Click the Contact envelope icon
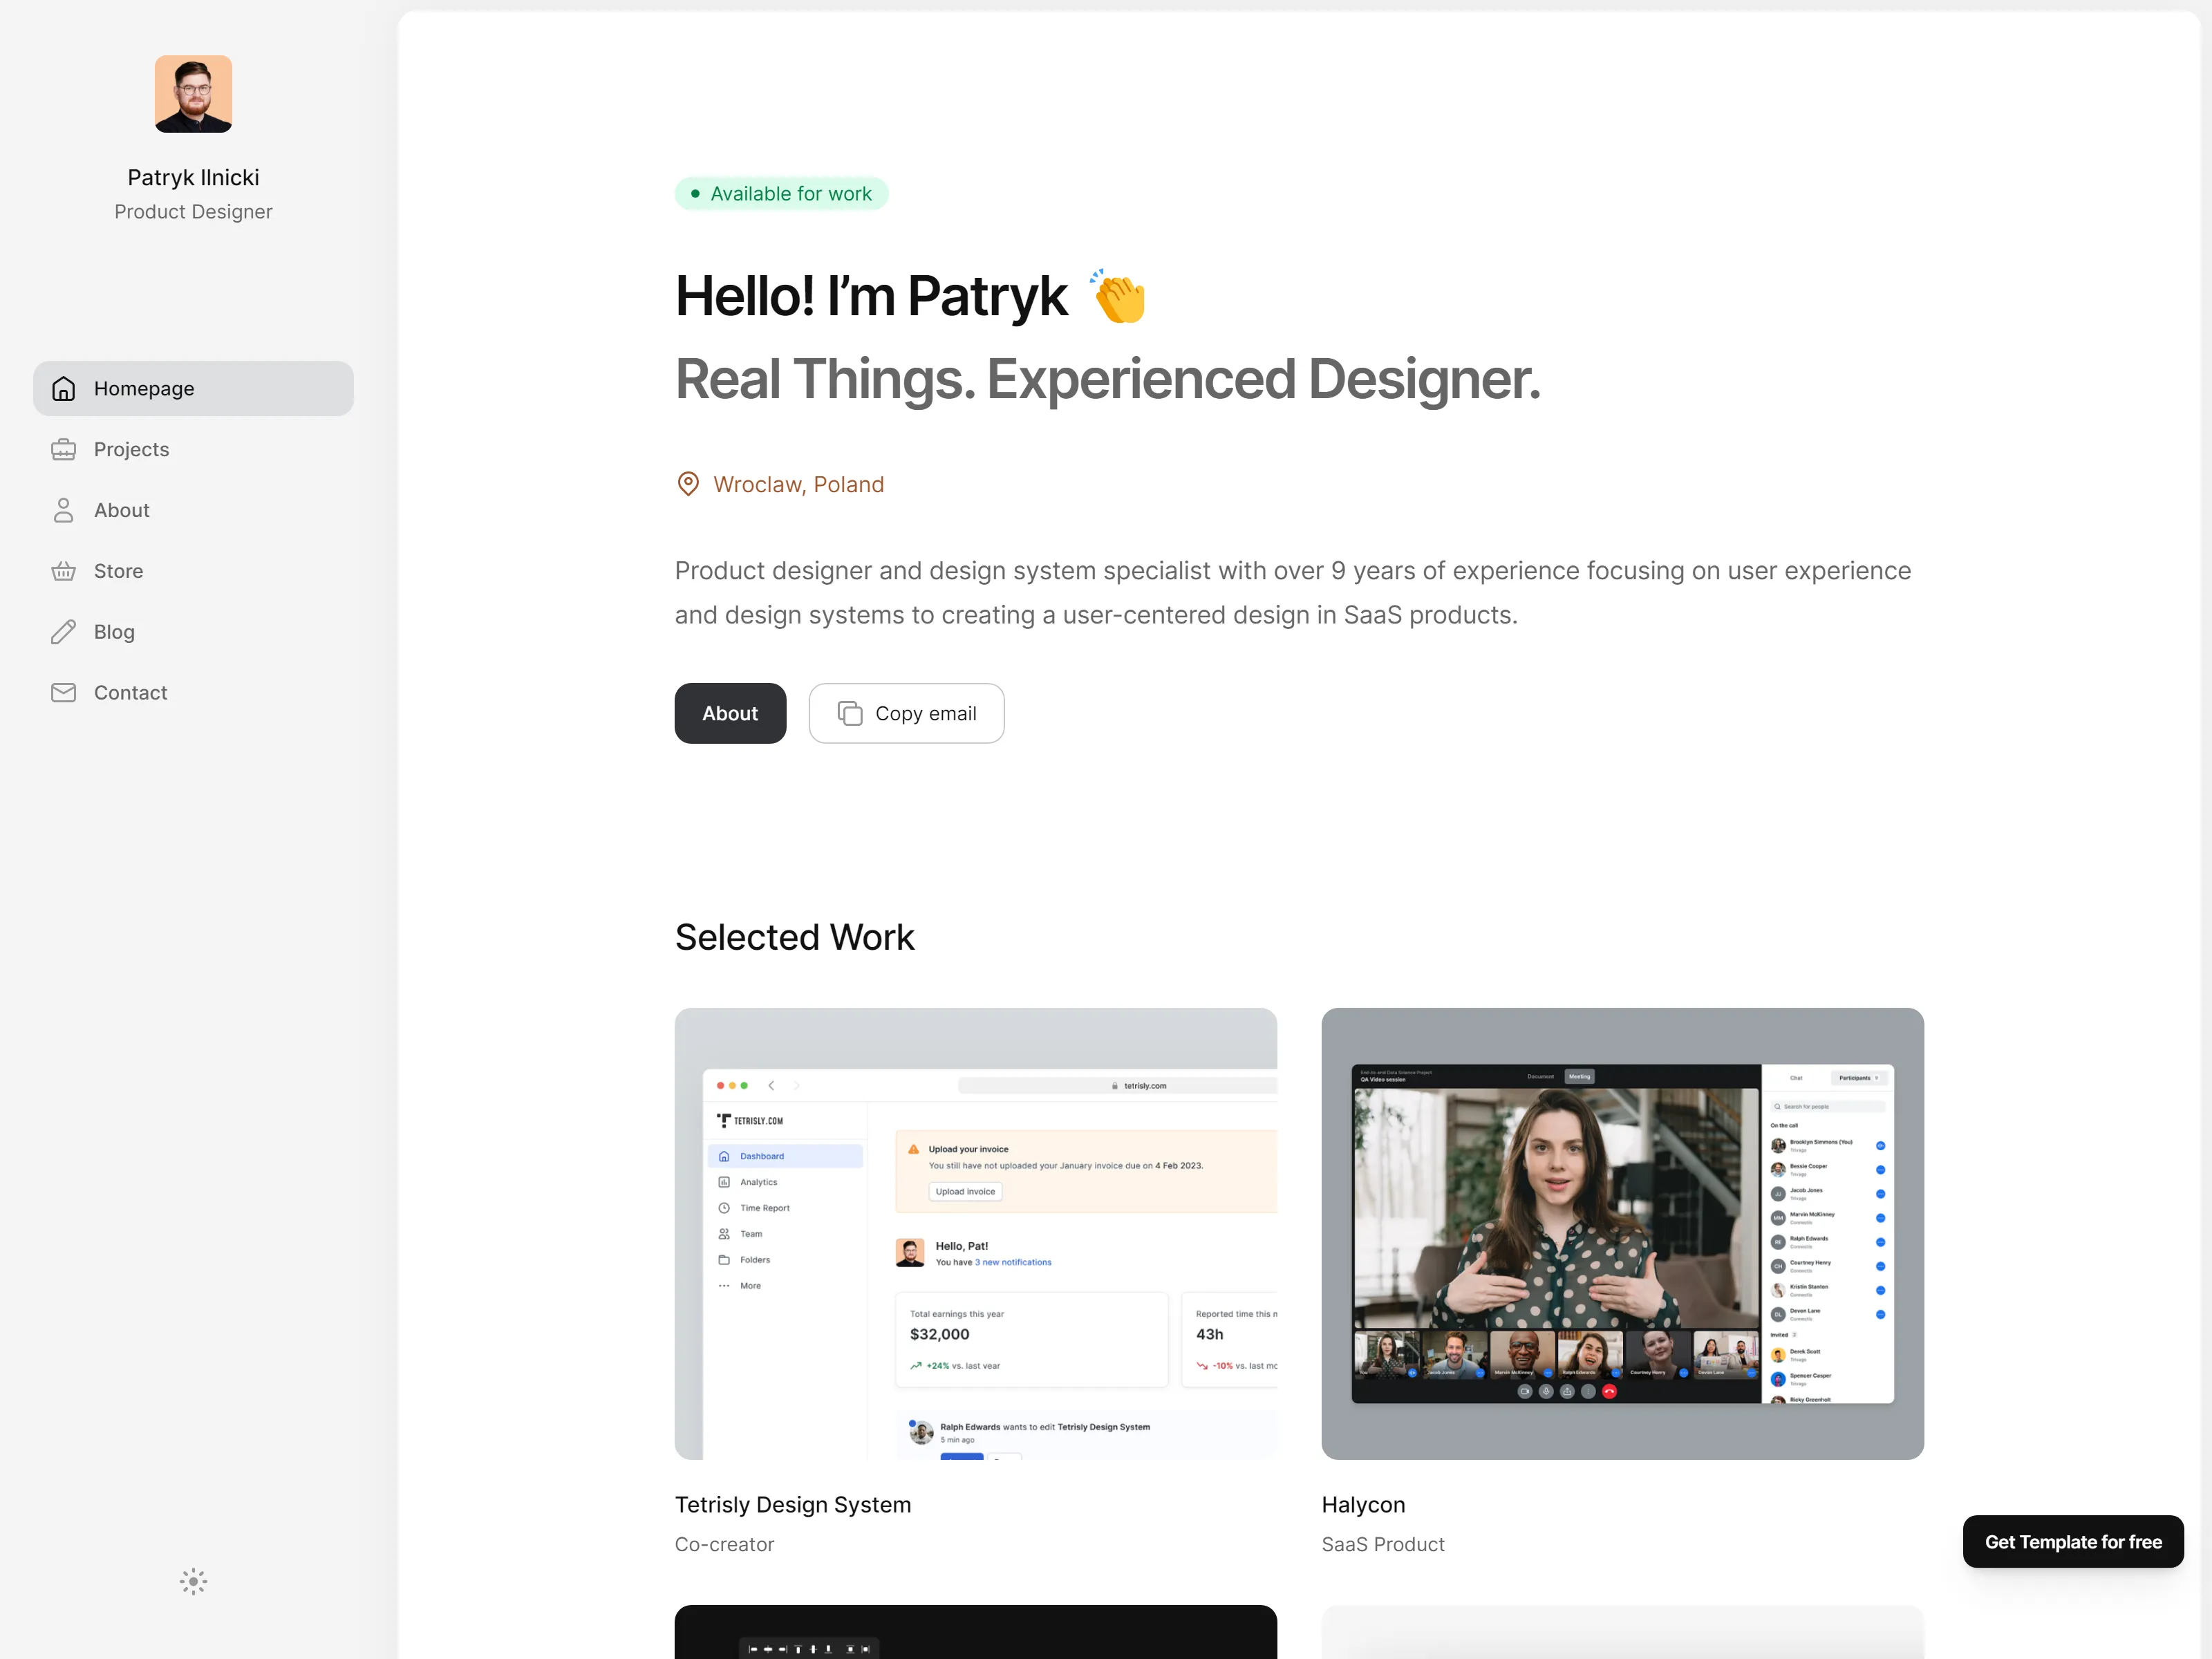 click(x=64, y=692)
